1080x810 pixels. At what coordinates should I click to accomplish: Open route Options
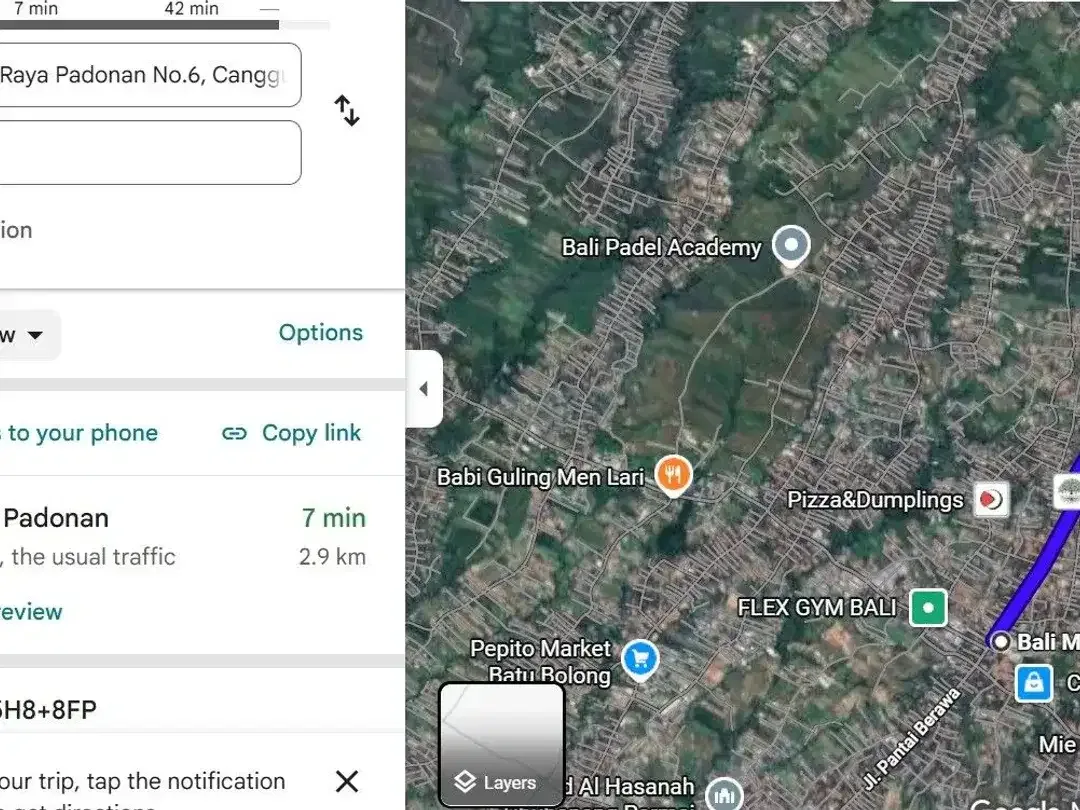click(x=320, y=333)
